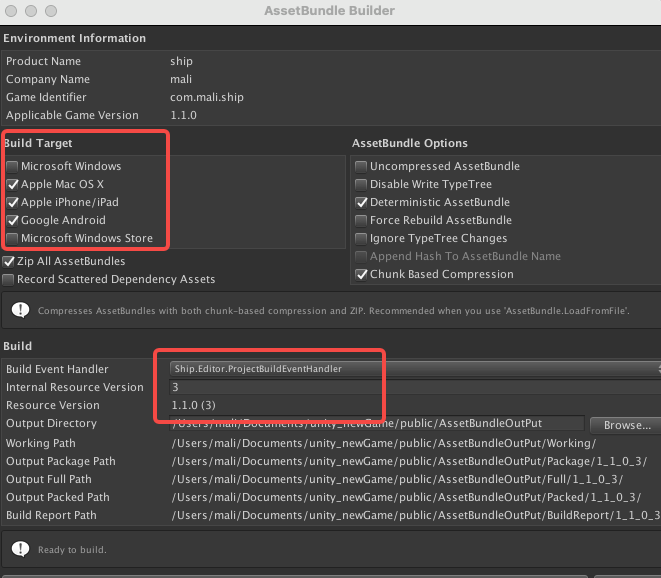Uncheck Apple iPhone/iPad build target
The height and width of the screenshot is (578, 661).
(12, 203)
